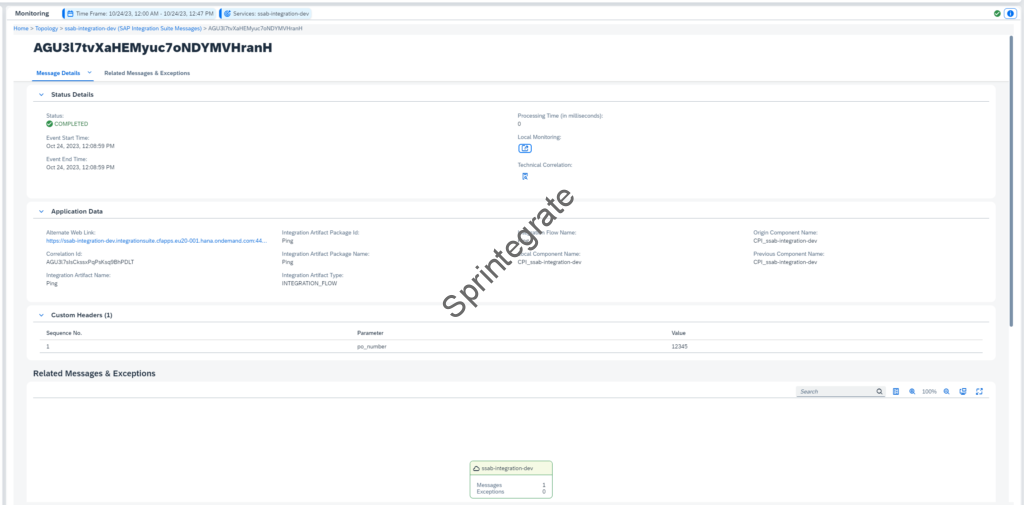Click the INTEGRATION_FLOW artifact type value
Viewport: 1024px width, 505px height.
(310, 284)
